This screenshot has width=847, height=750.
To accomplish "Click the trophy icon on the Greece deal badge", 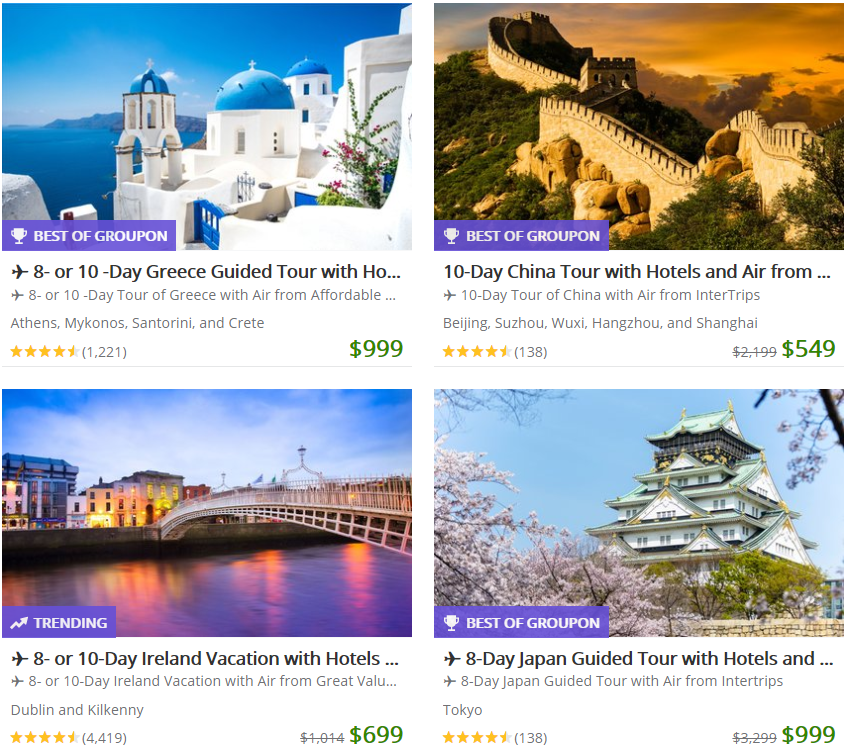I will tap(19, 236).
